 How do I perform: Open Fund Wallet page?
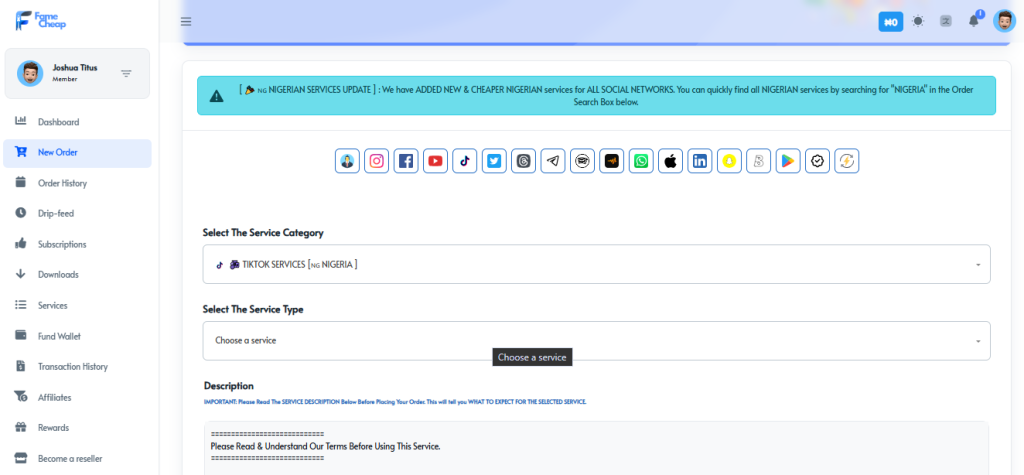(77, 336)
